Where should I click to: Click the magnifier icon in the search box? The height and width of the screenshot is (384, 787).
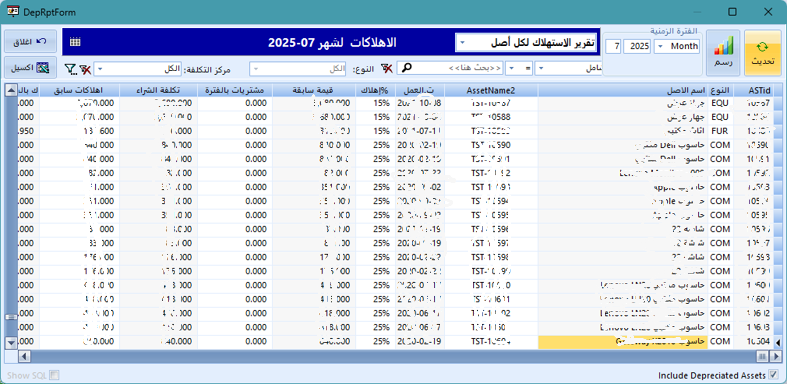tap(407, 69)
